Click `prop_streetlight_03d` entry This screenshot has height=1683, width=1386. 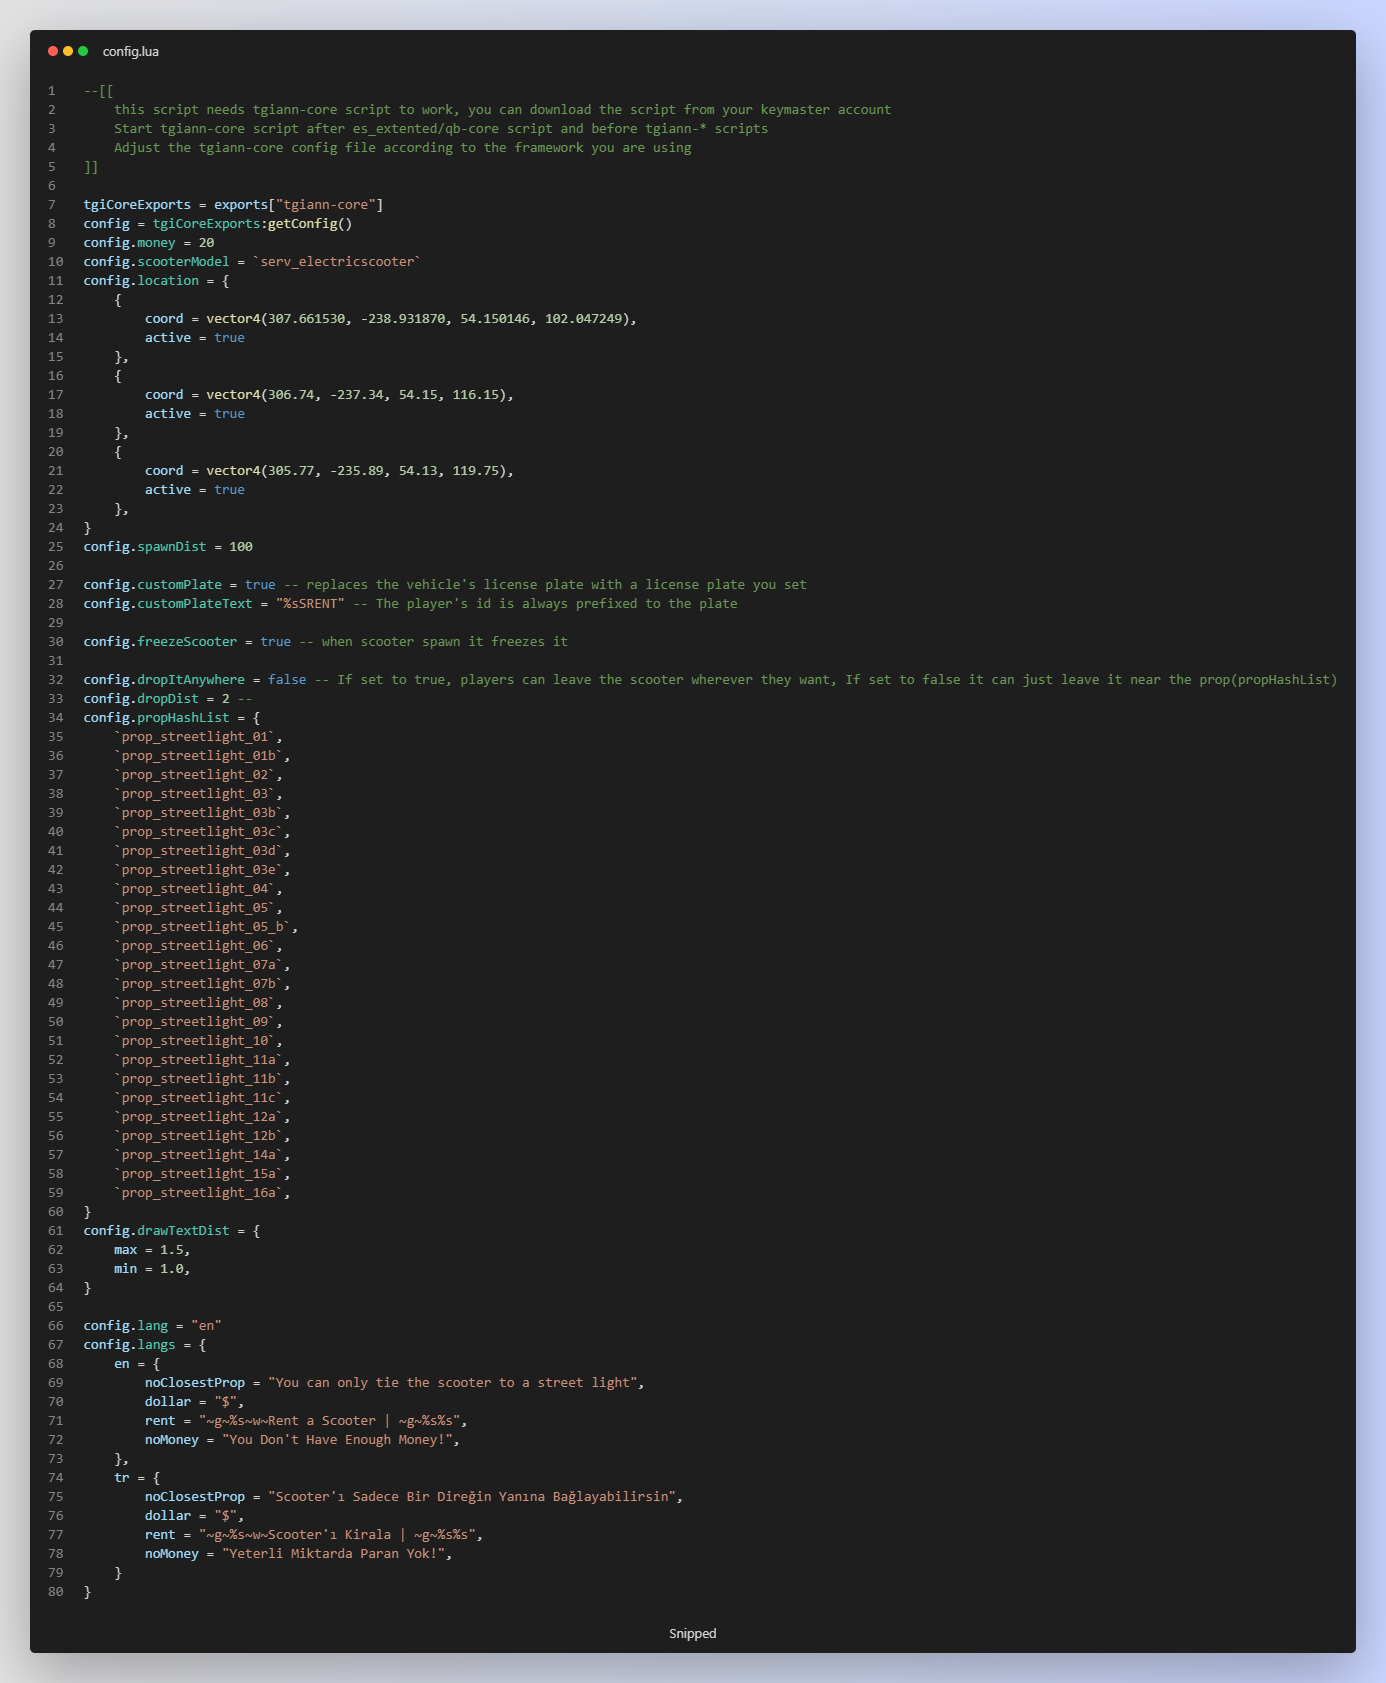point(202,851)
